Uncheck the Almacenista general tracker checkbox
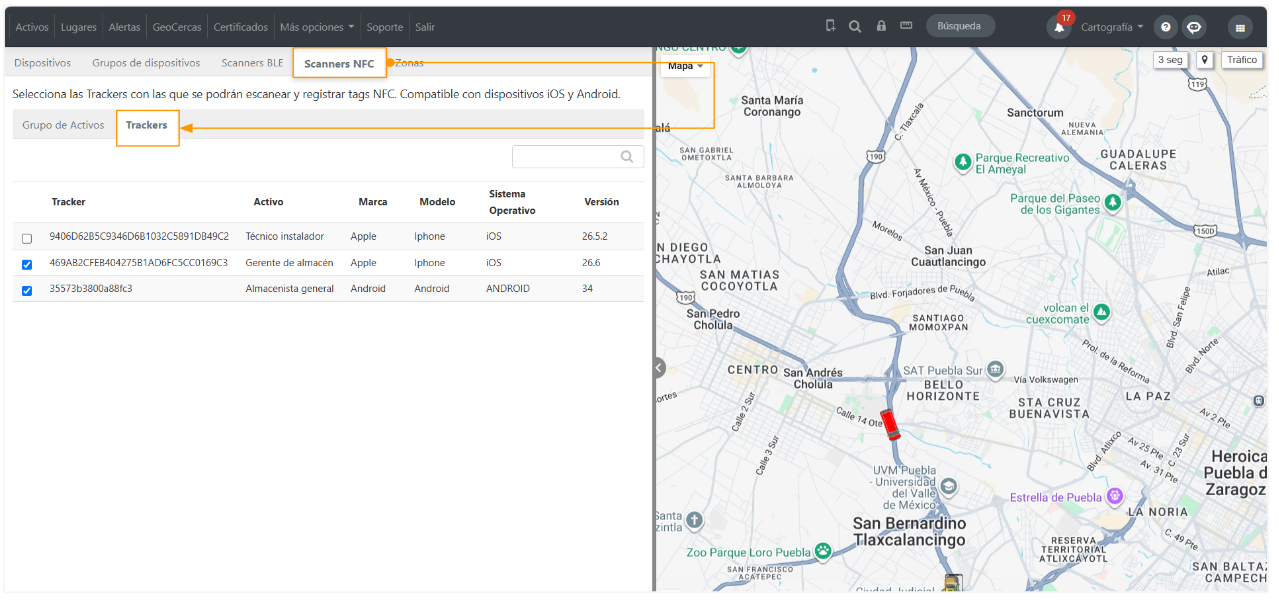Screen dimensions: 1279x608 pyautogui.click(x=27, y=290)
